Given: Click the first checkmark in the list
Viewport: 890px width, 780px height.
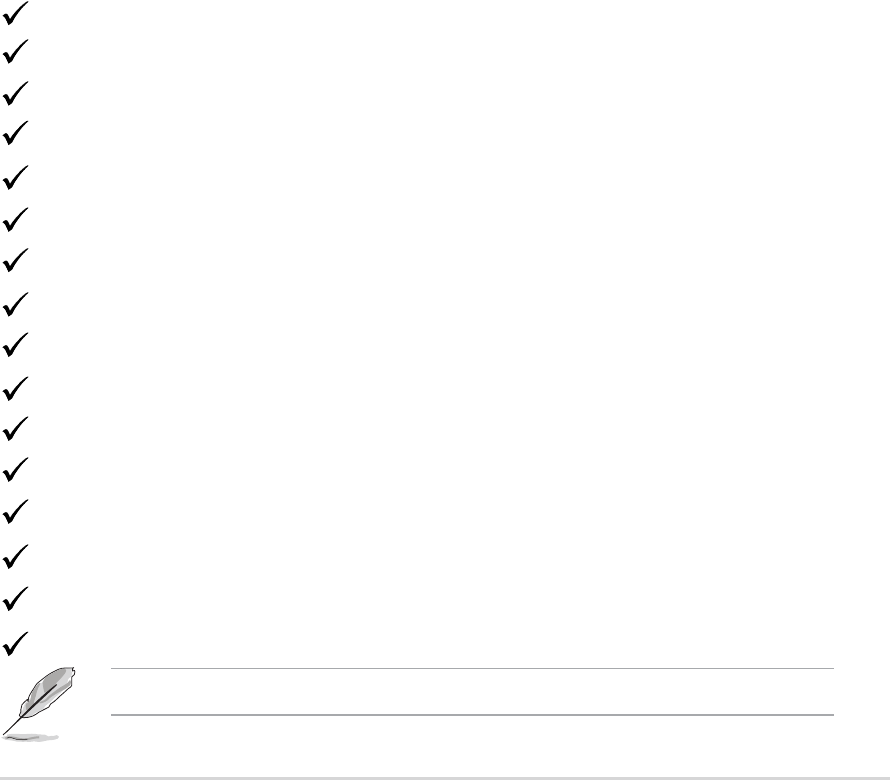Looking at the screenshot, I should [16, 13].
